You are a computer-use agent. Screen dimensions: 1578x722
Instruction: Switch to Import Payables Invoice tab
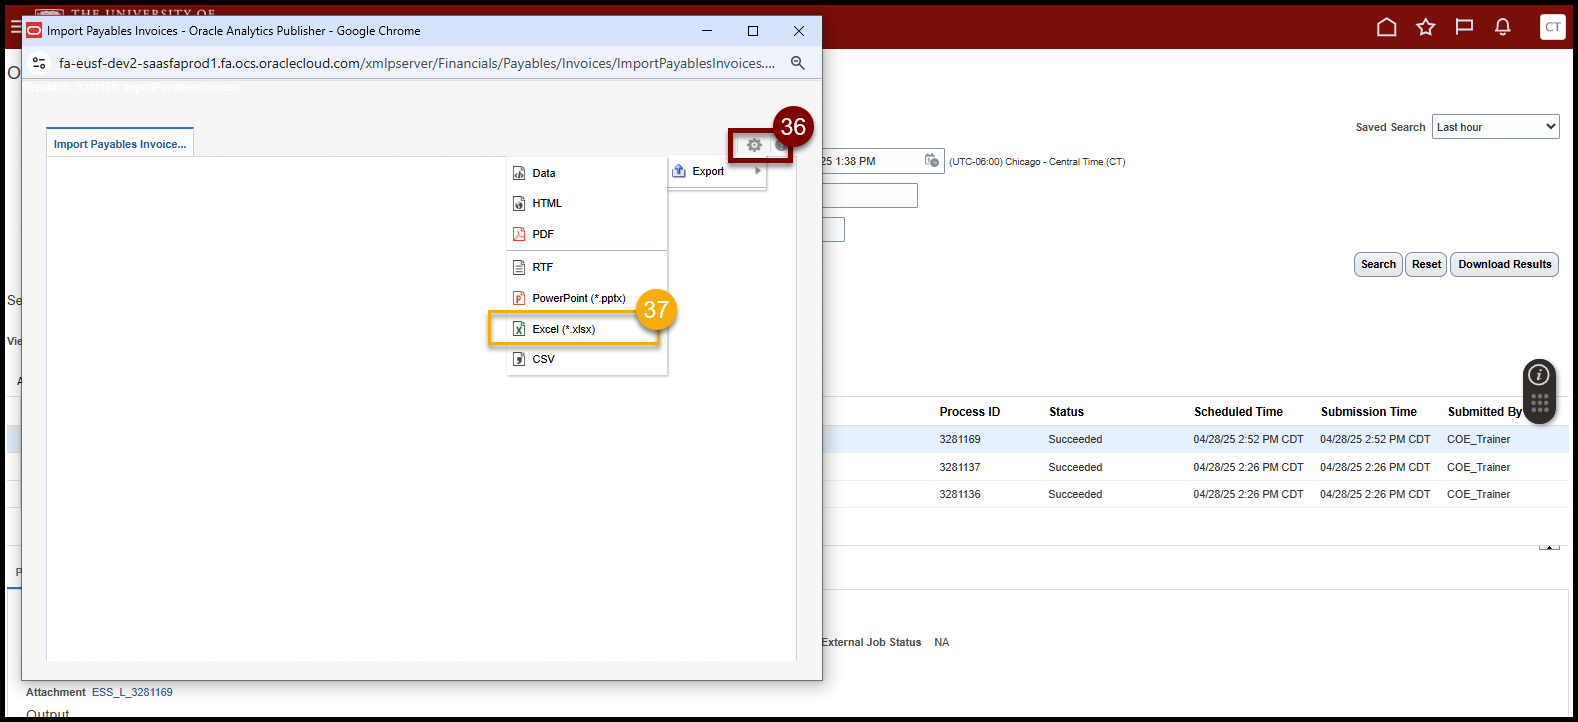pyautogui.click(x=120, y=144)
